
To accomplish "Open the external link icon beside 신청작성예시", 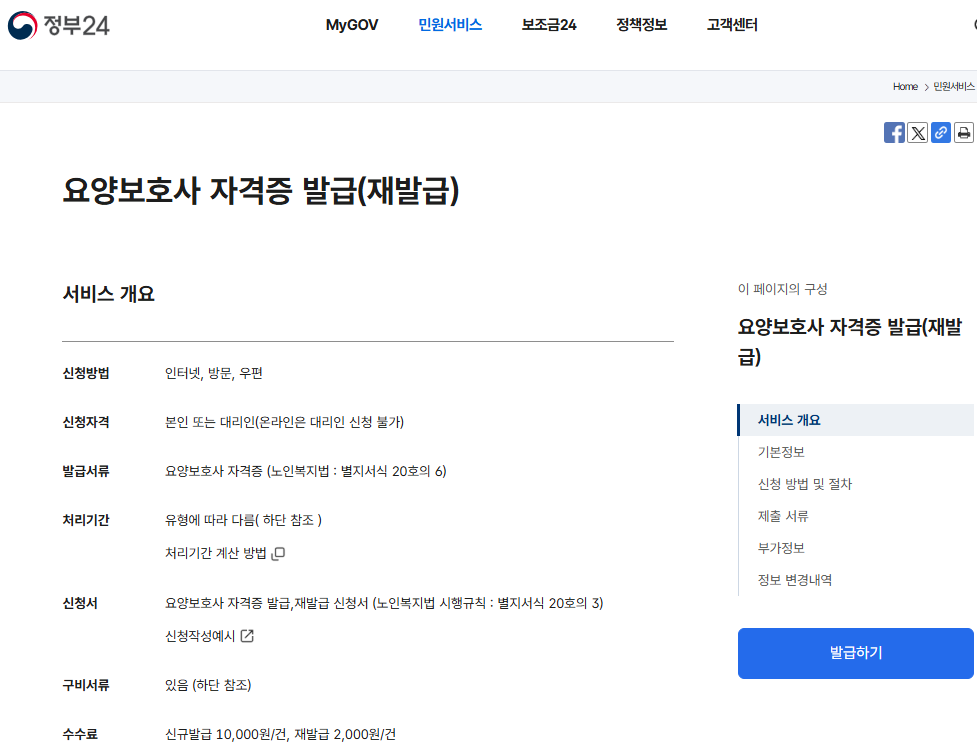I will (247, 636).
